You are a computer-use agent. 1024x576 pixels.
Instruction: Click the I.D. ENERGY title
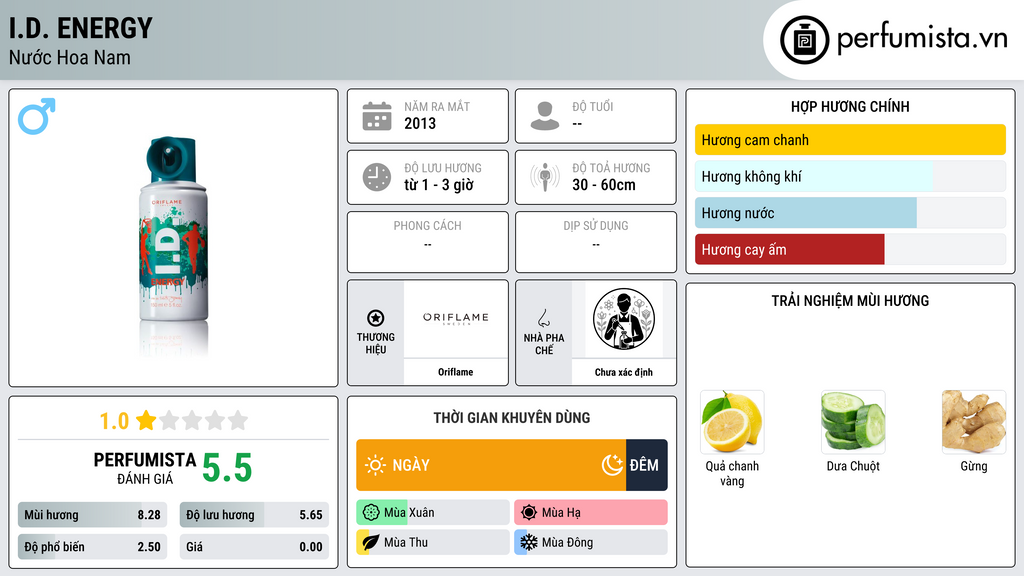click(x=80, y=29)
